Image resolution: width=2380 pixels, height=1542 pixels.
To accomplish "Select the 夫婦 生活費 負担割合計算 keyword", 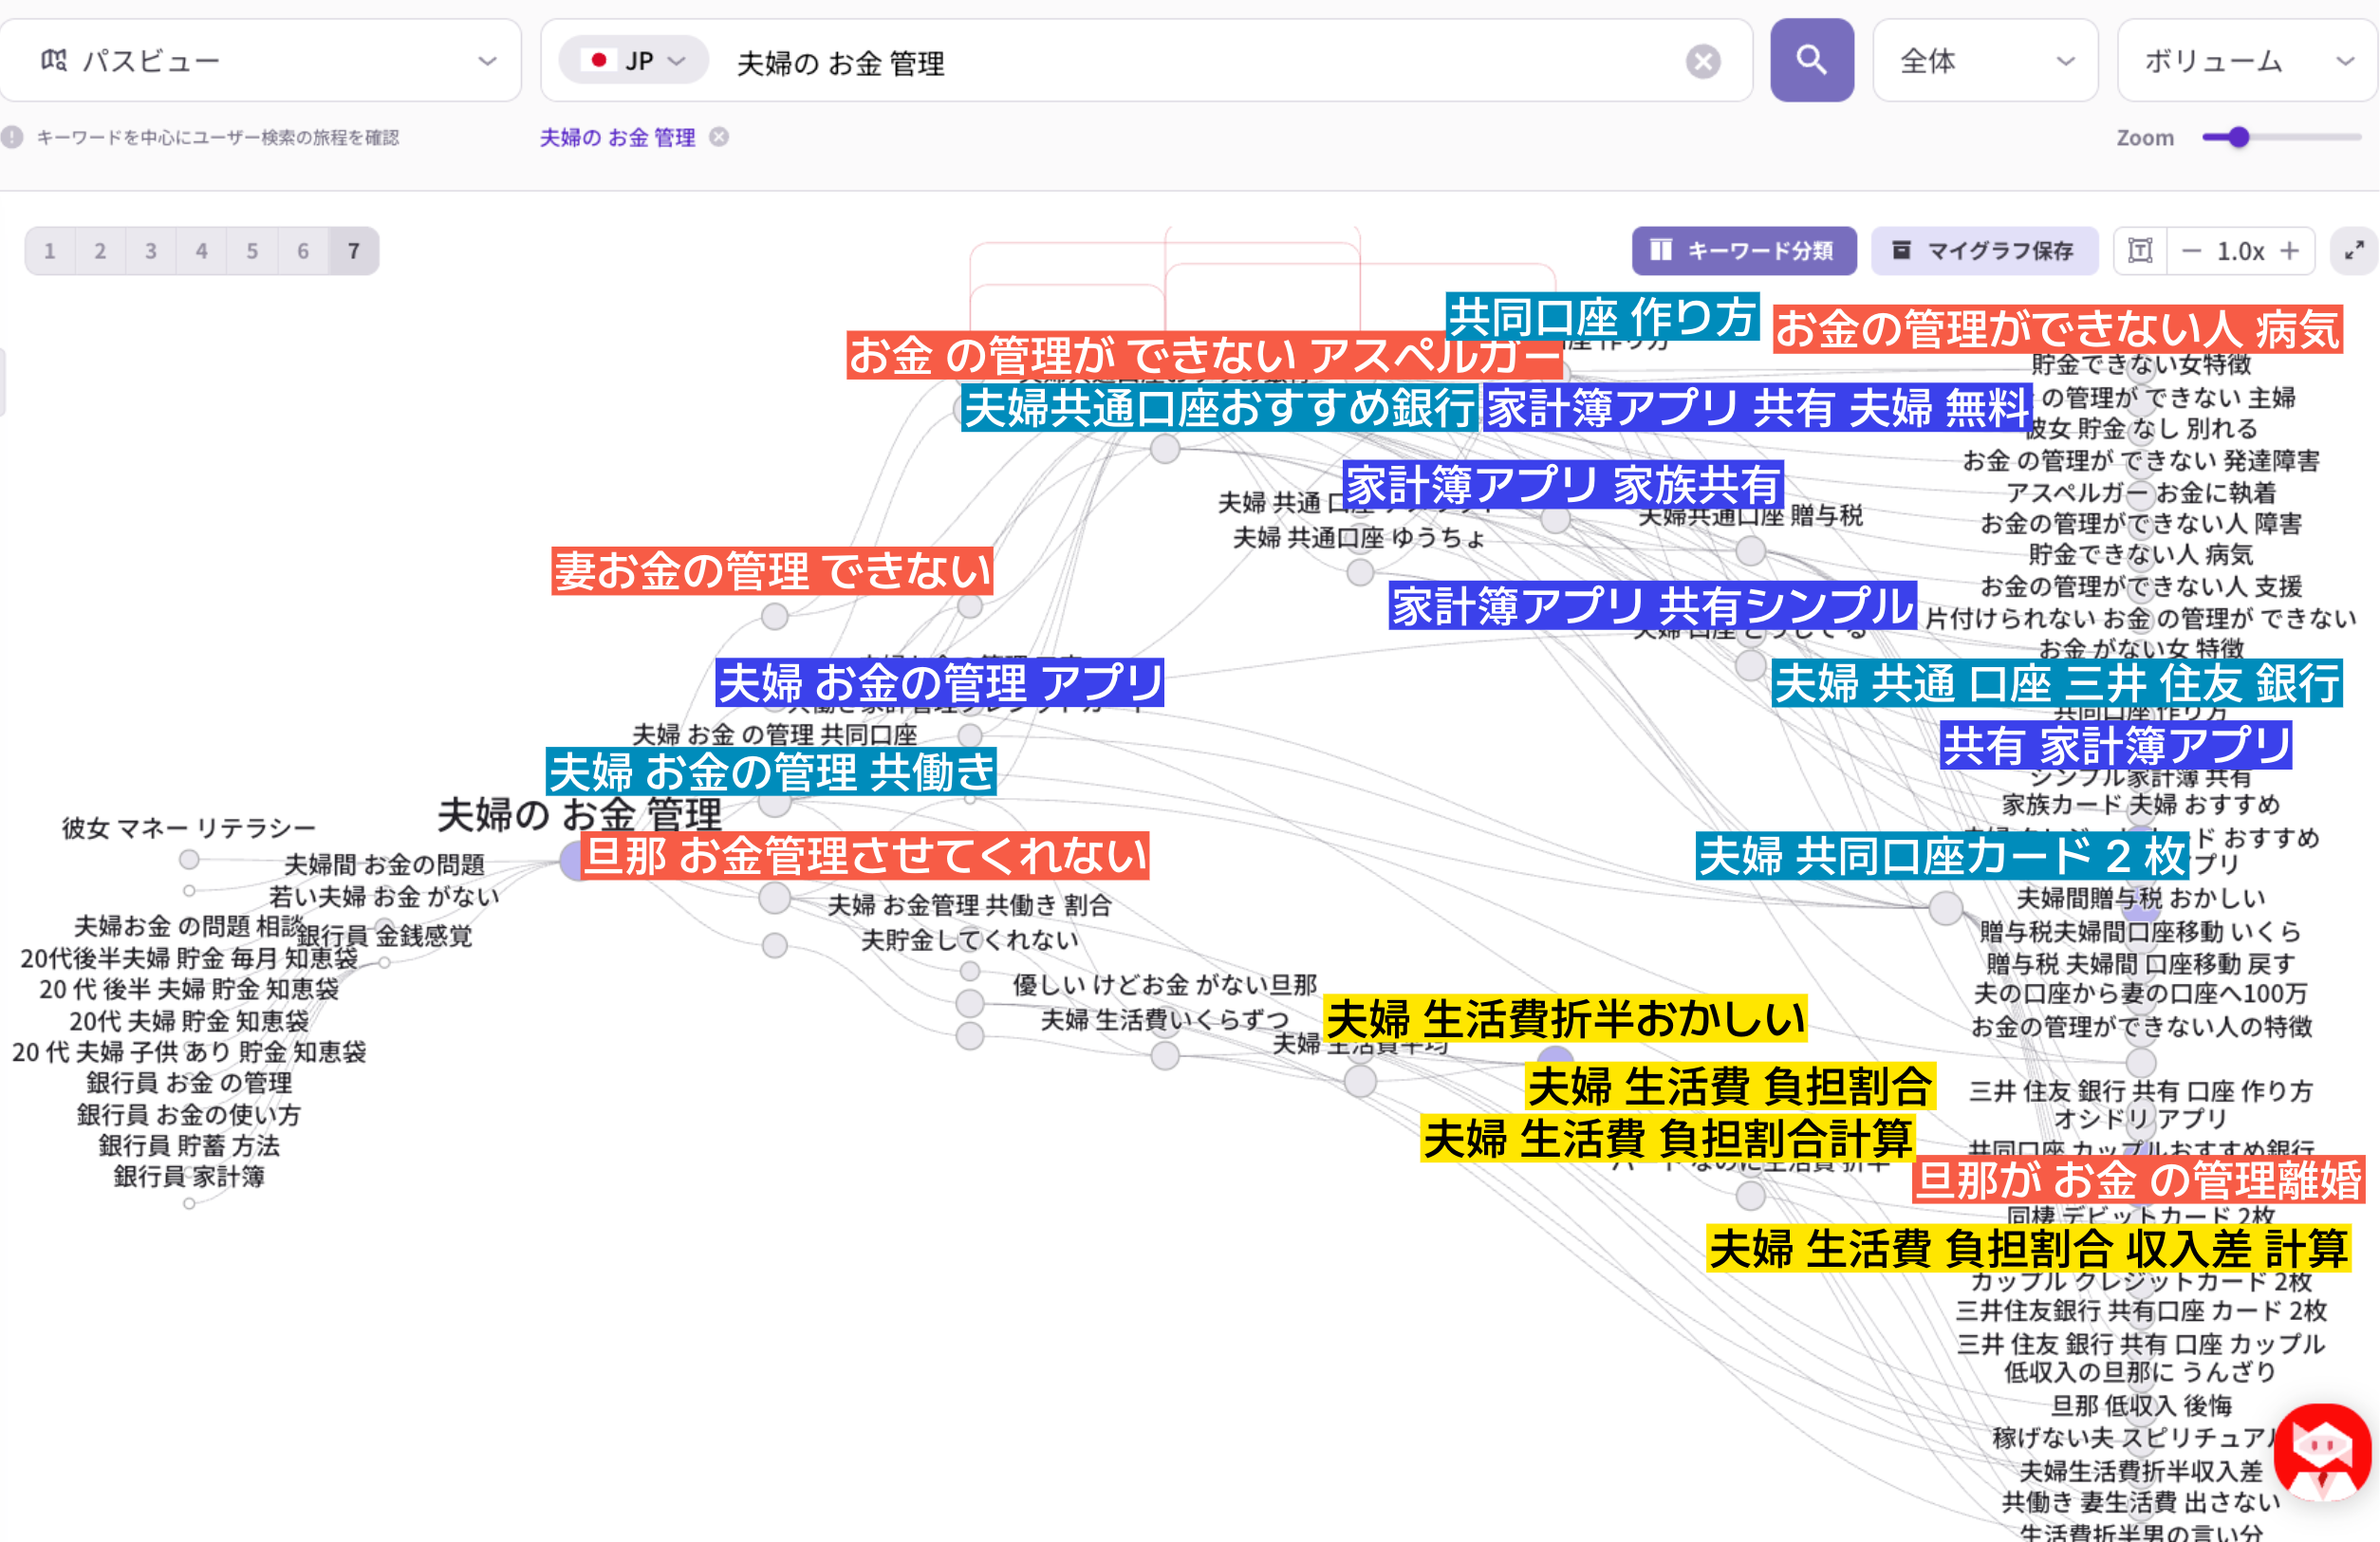I will [1668, 1138].
